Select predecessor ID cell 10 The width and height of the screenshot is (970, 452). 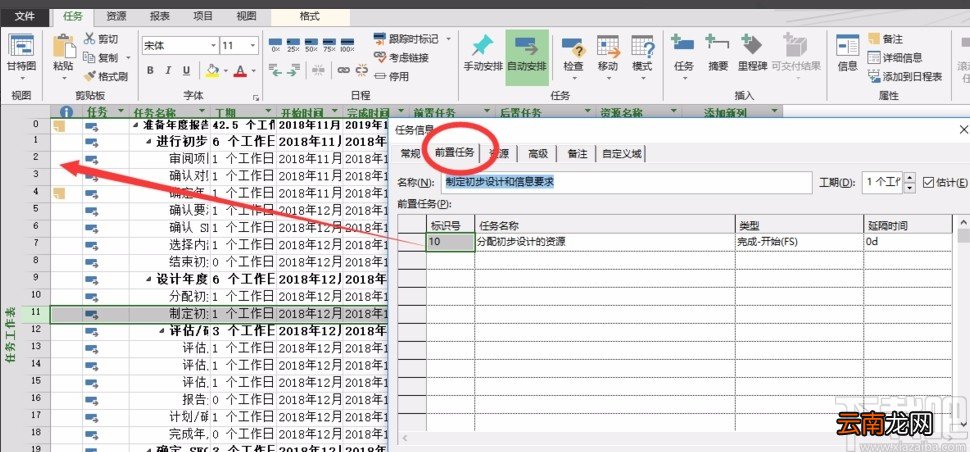(451, 242)
